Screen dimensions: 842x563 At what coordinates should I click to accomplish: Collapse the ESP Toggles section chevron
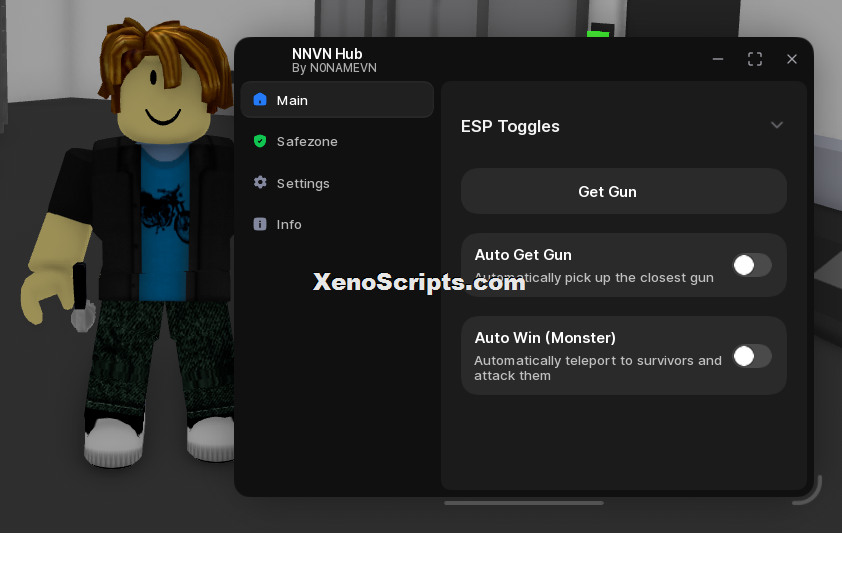click(776, 125)
